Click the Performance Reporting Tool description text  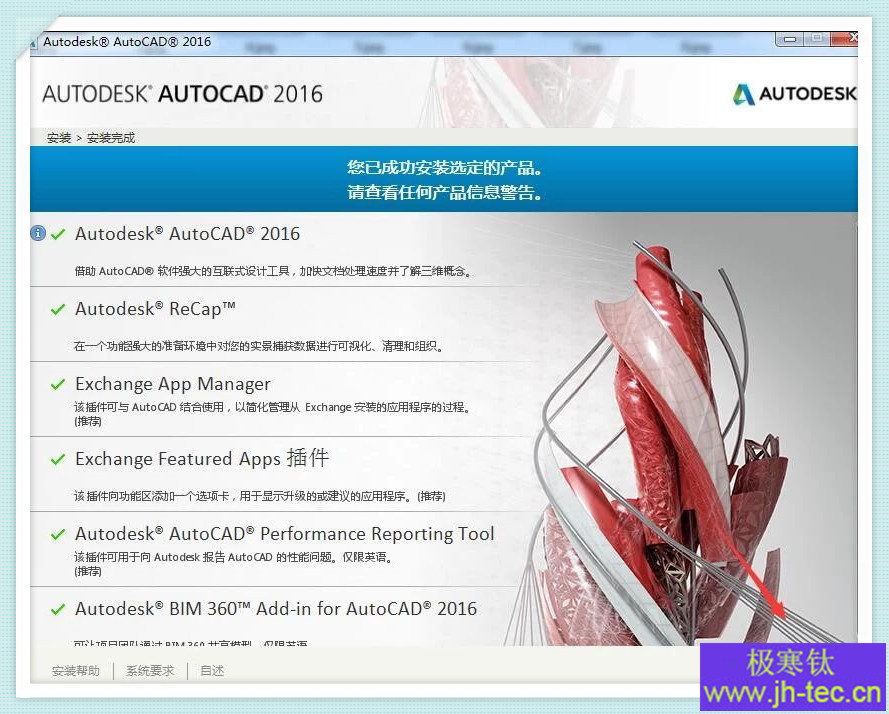[234, 564]
